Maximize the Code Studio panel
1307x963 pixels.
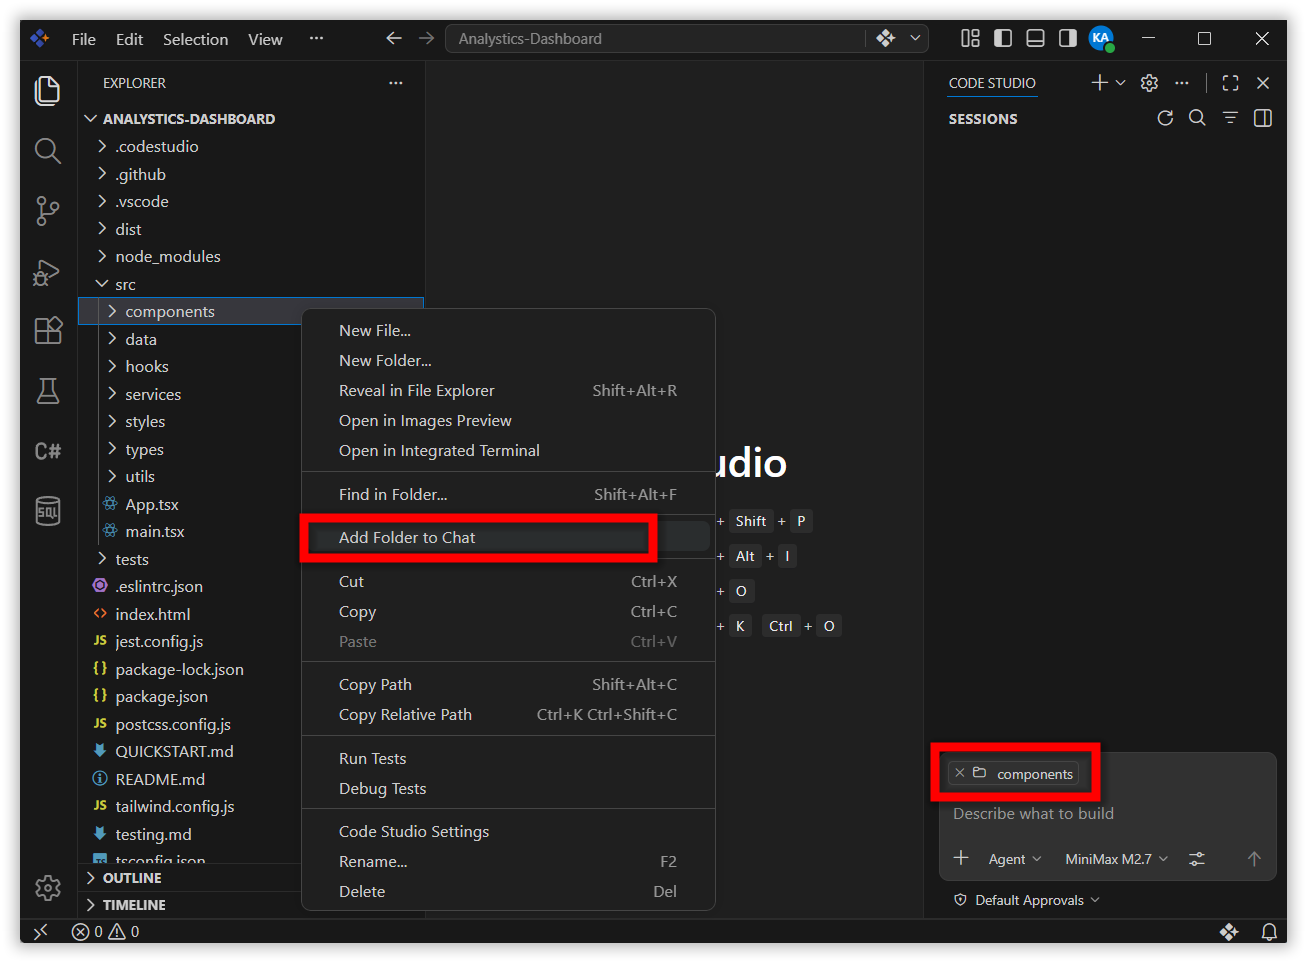[1230, 83]
